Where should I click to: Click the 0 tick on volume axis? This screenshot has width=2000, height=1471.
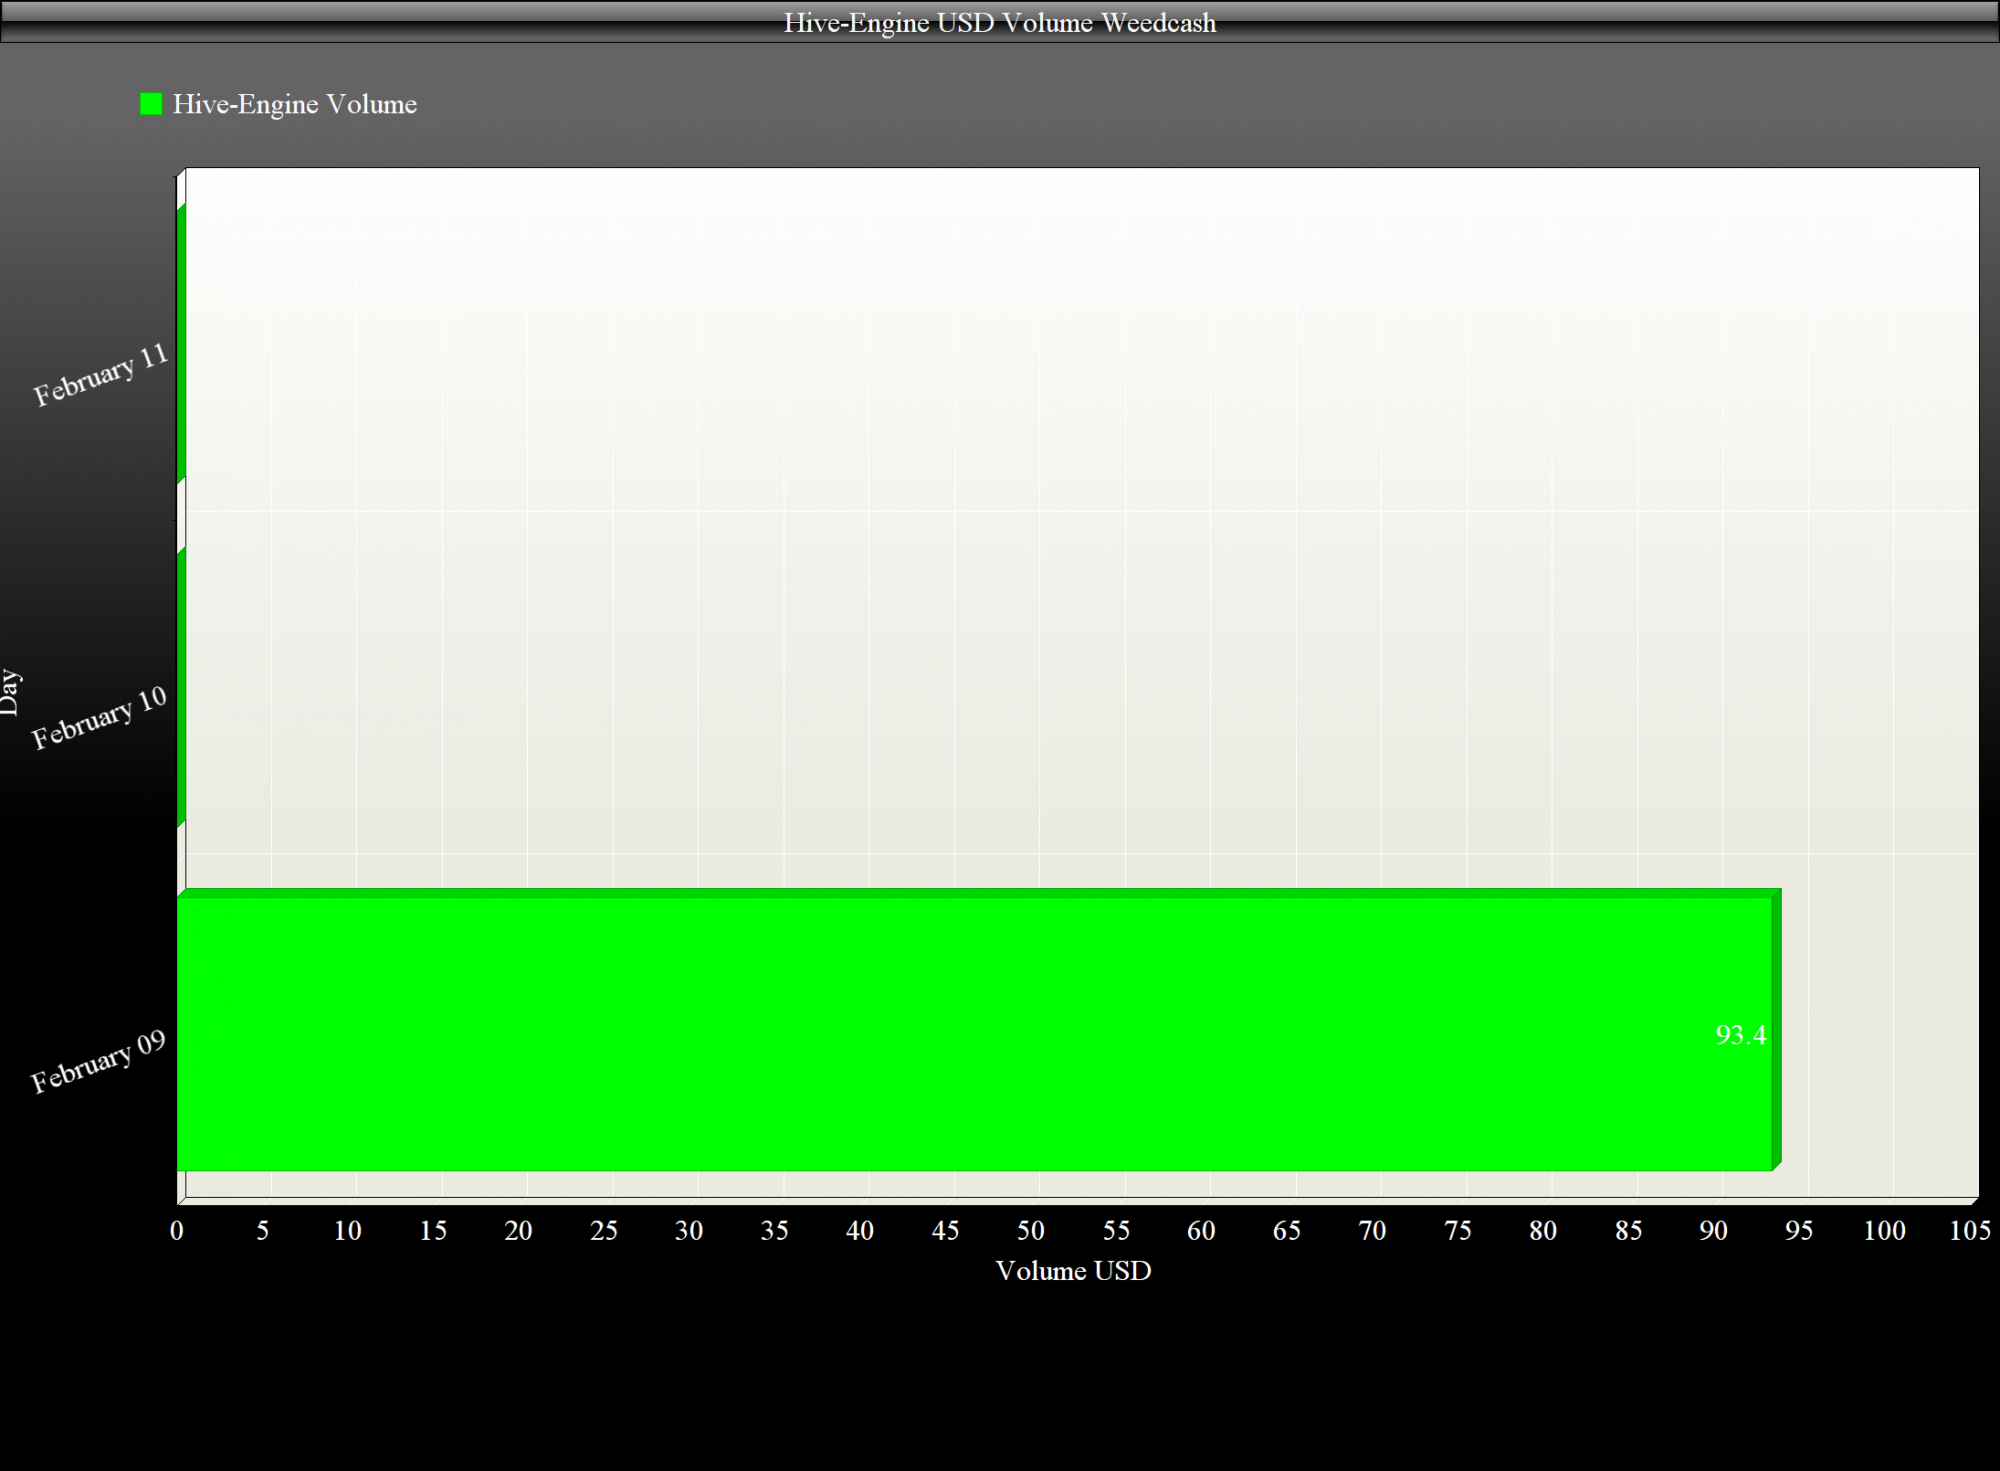tap(177, 1231)
